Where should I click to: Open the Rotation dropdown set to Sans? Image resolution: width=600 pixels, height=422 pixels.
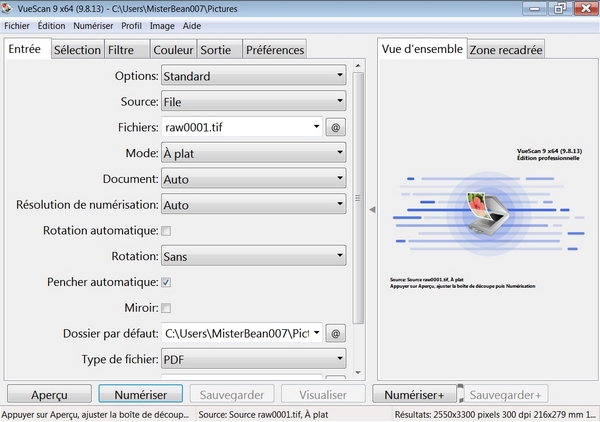coord(254,256)
